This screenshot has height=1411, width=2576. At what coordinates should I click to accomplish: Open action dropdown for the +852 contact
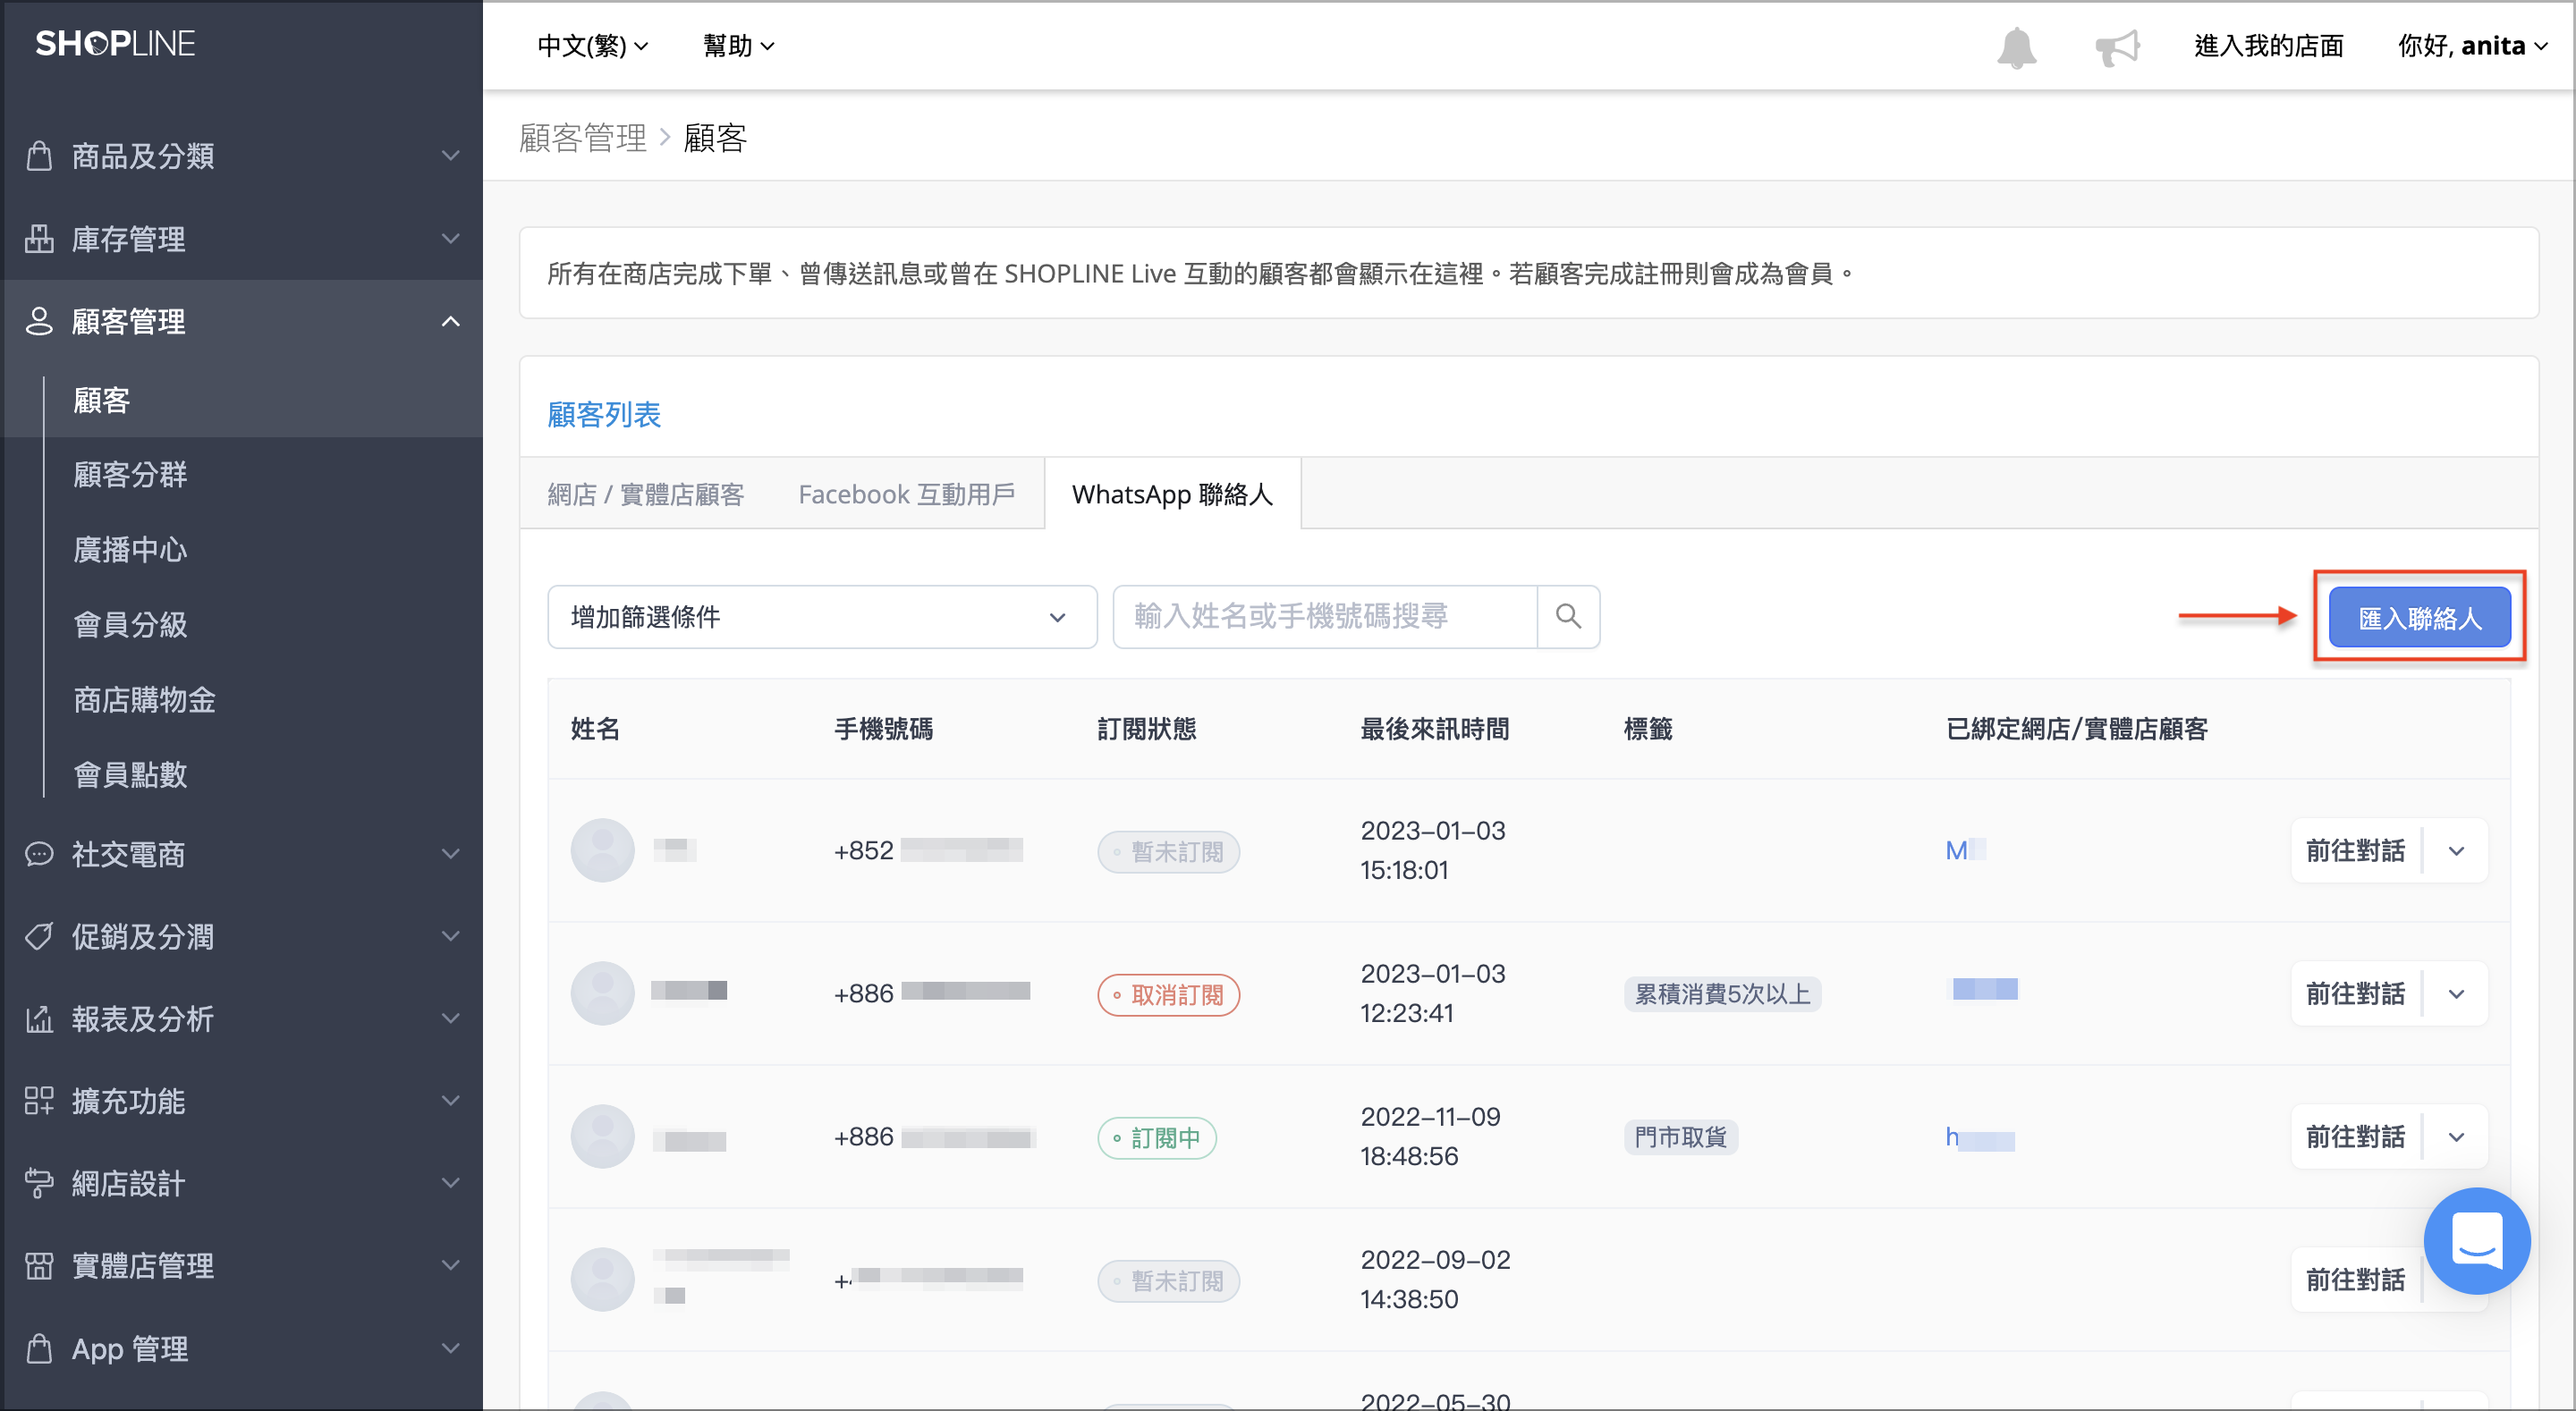pos(2456,851)
